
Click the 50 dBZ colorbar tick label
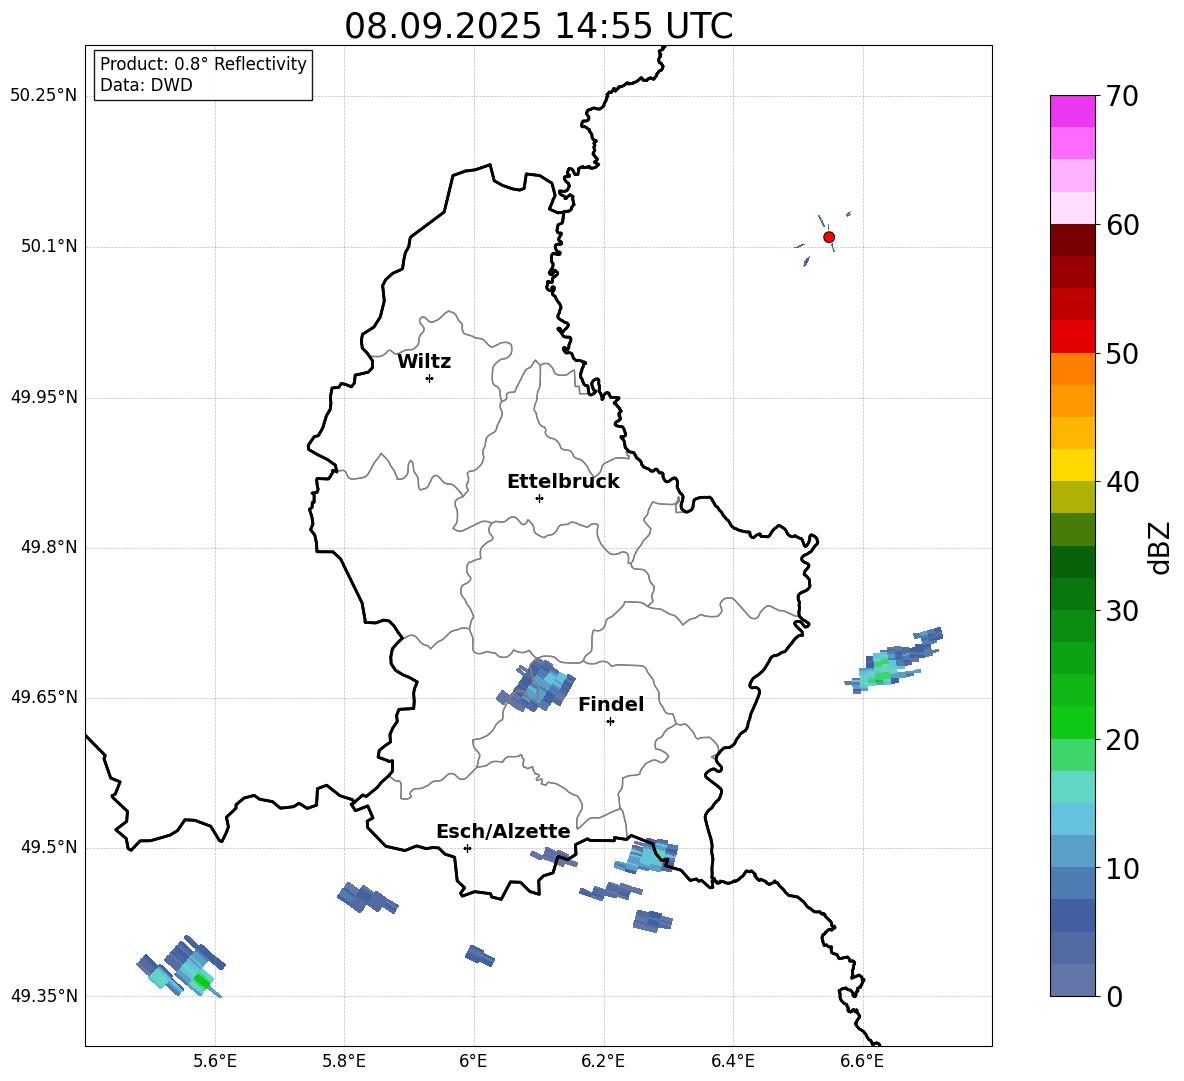pyautogui.click(x=1122, y=353)
